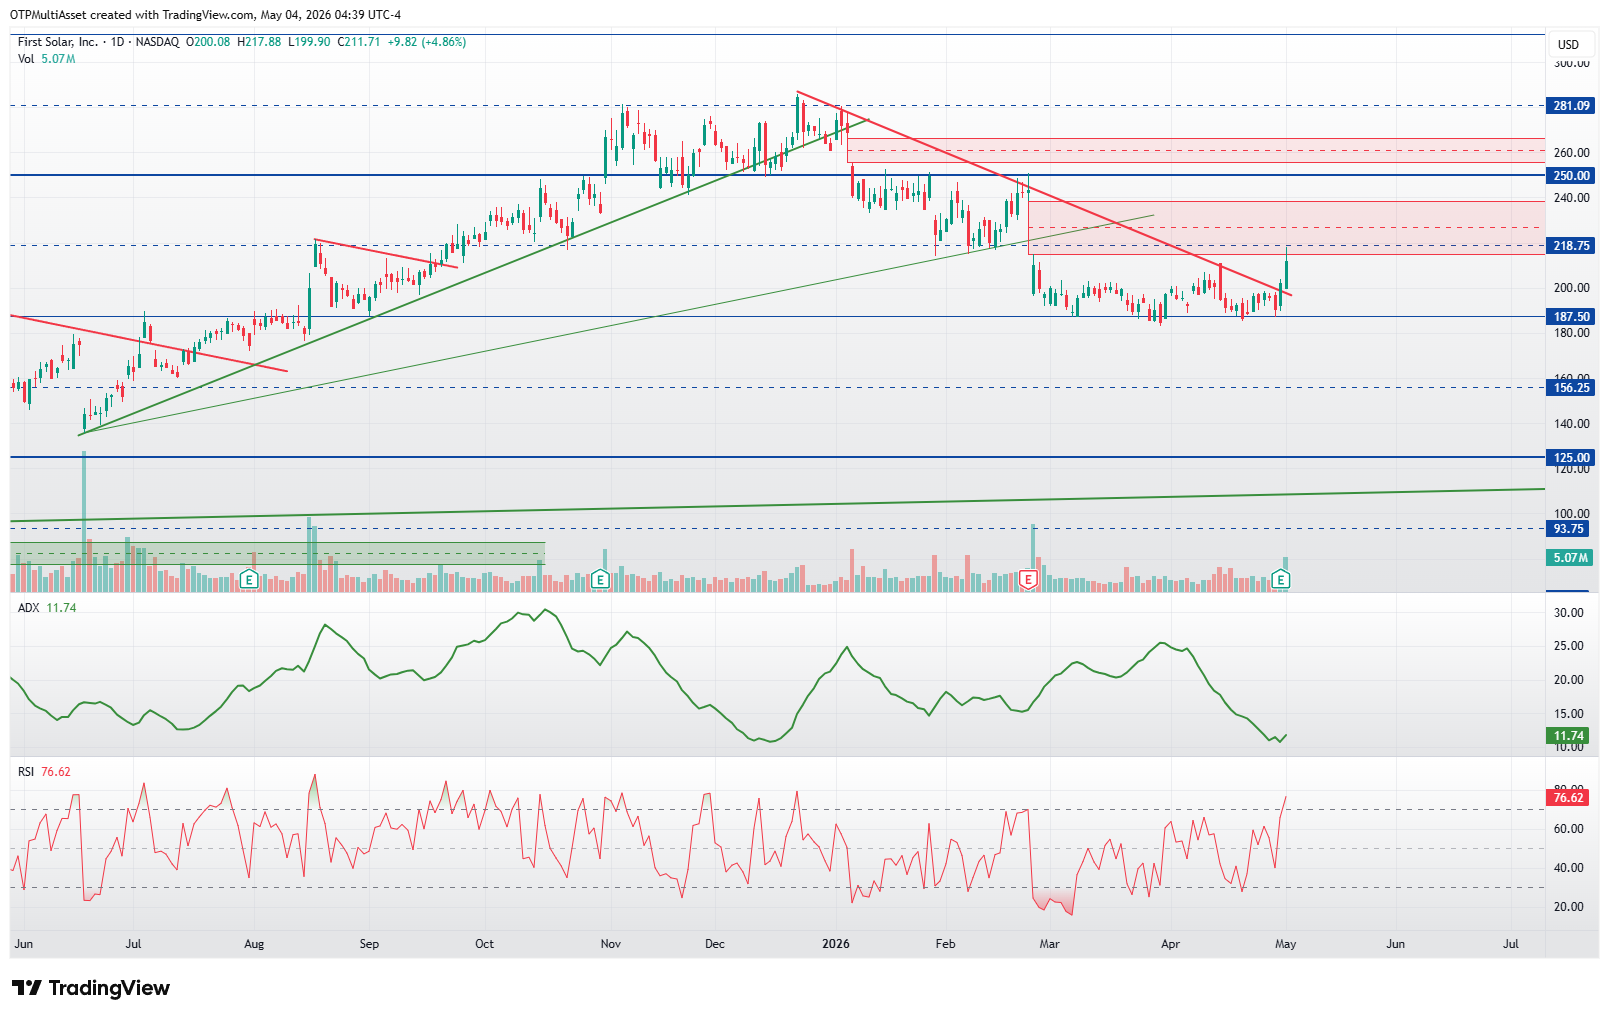The height and width of the screenshot is (1018, 1609).
Task: Open the USD currency selector
Action: click(x=1568, y=45)
